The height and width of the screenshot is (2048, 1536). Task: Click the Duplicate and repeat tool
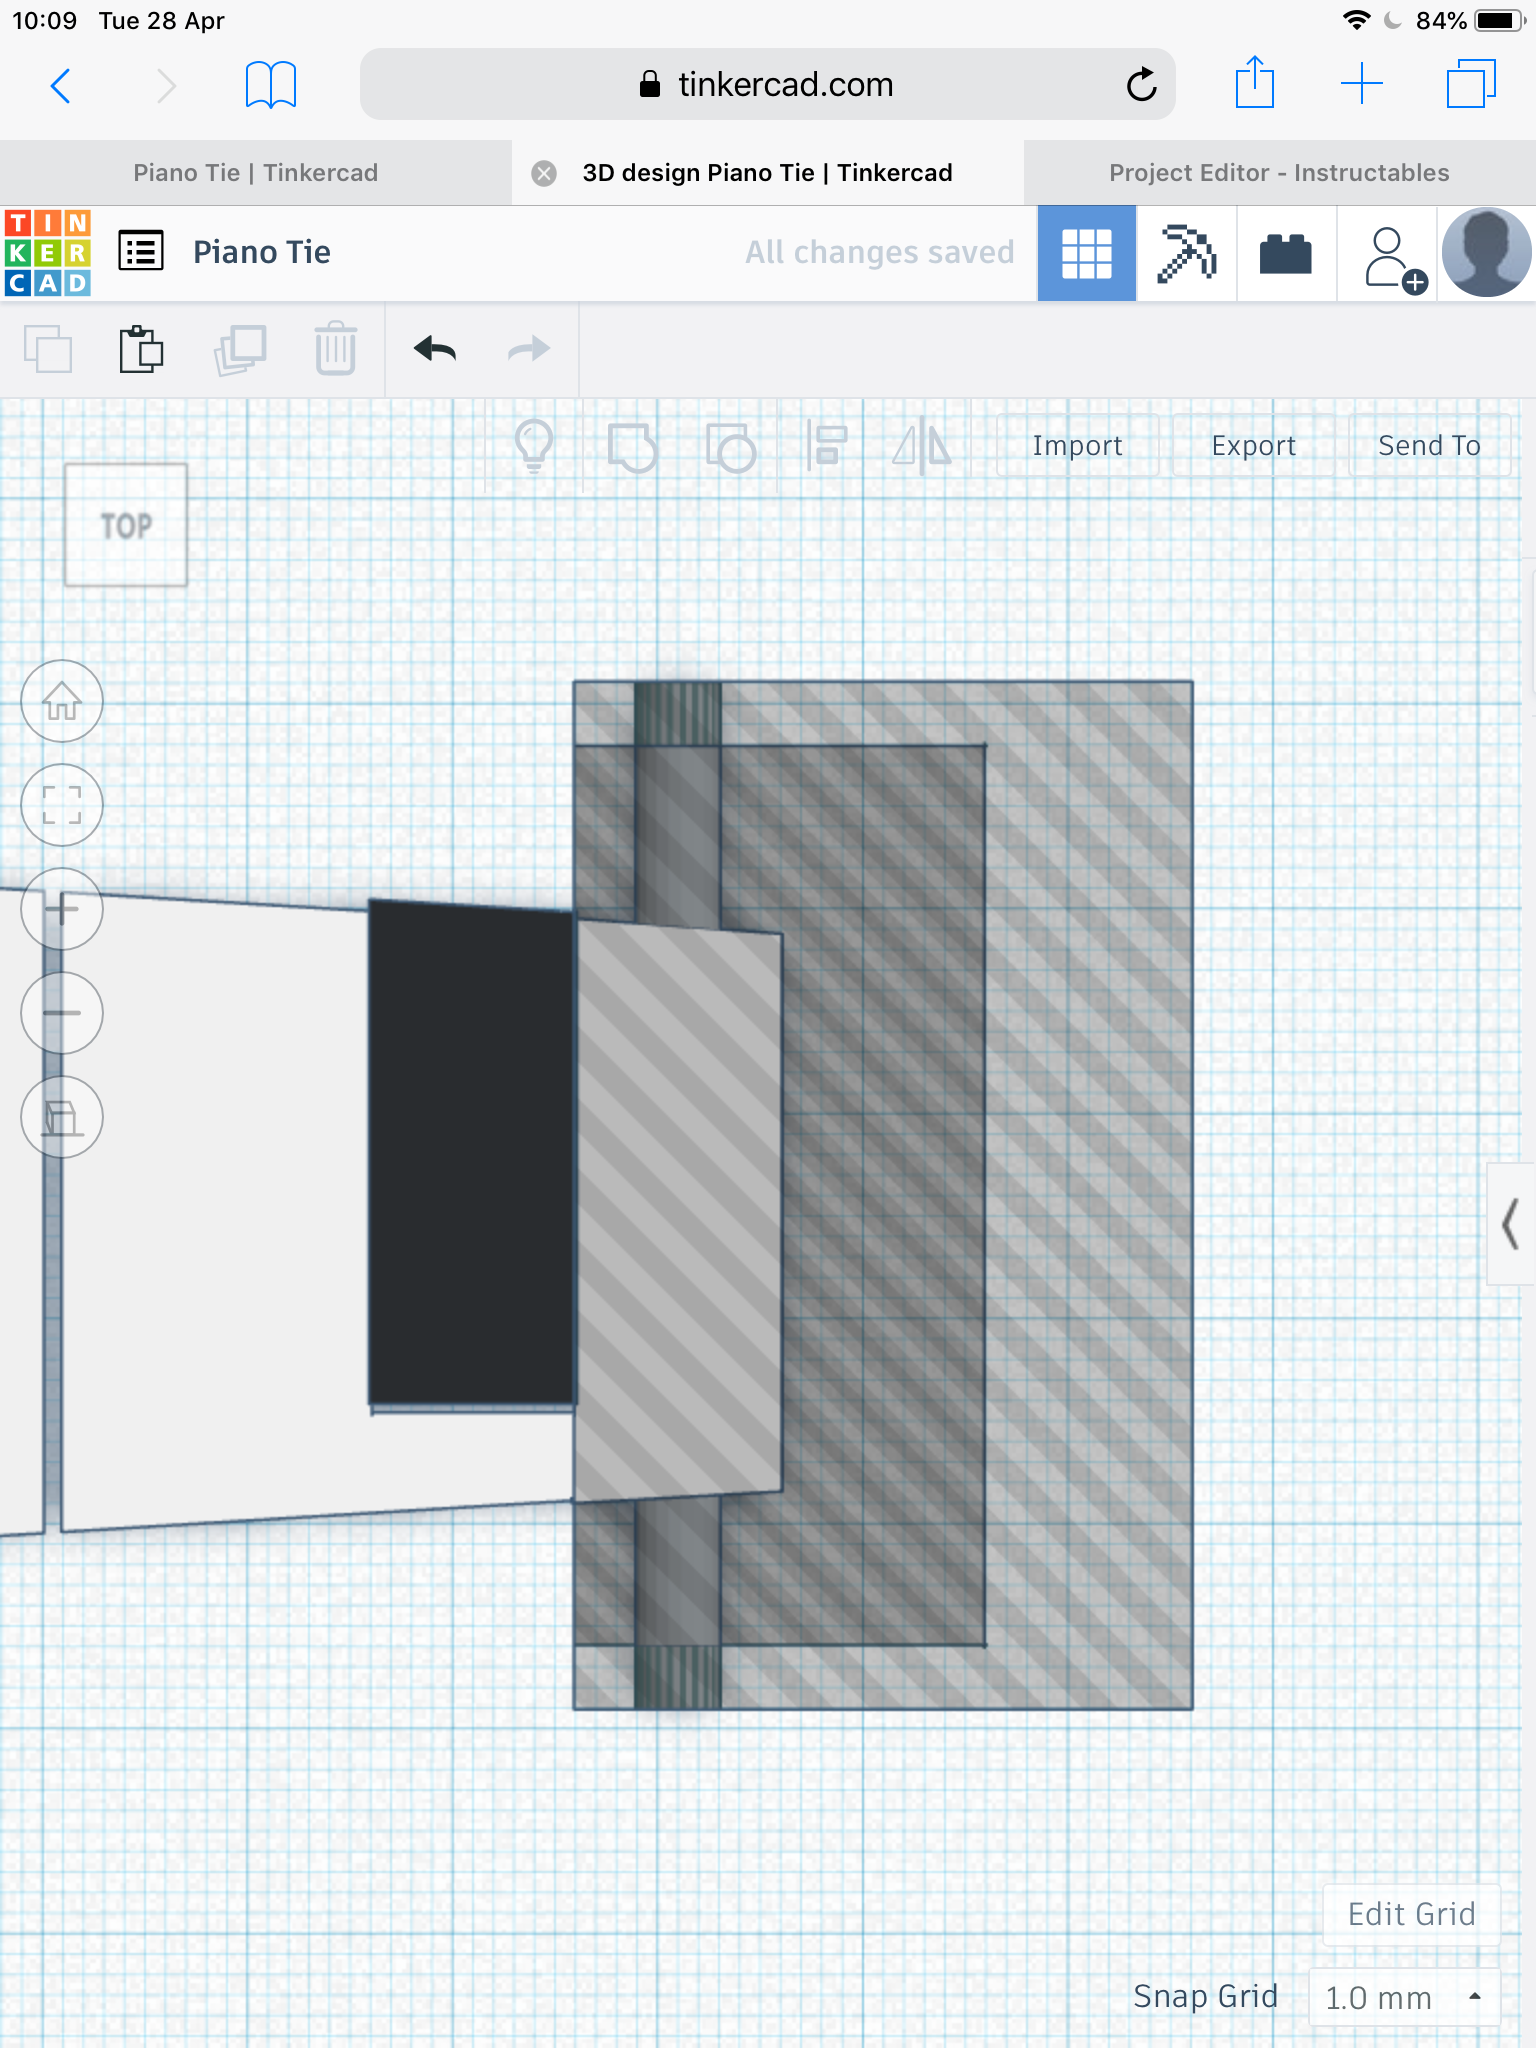coord(240,350)
